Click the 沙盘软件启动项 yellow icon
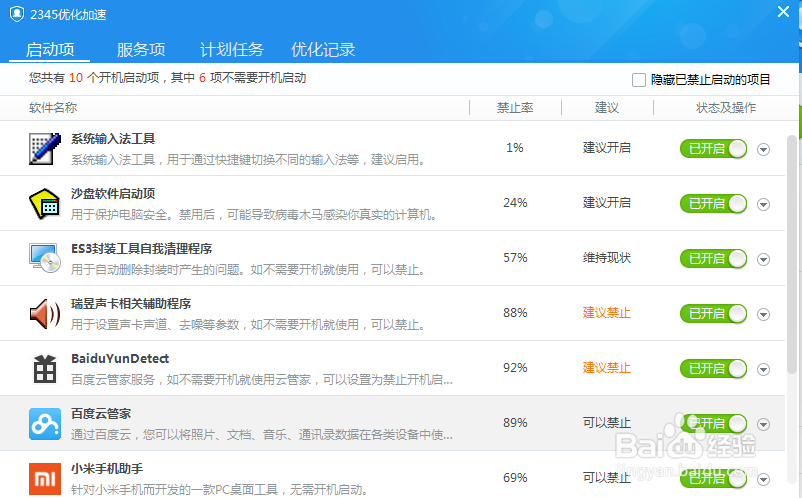This screenshot has height=498, width=802. [44, 203]
